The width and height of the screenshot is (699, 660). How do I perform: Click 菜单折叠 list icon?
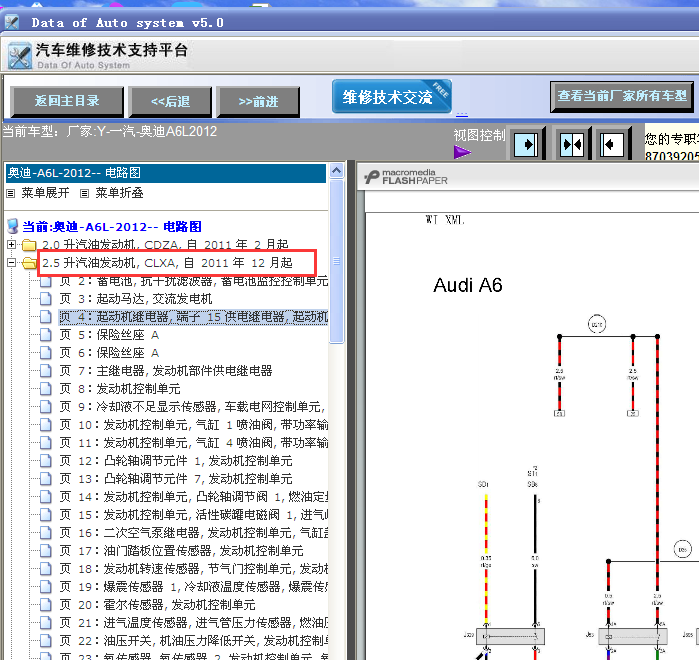[x=84, y=193]
